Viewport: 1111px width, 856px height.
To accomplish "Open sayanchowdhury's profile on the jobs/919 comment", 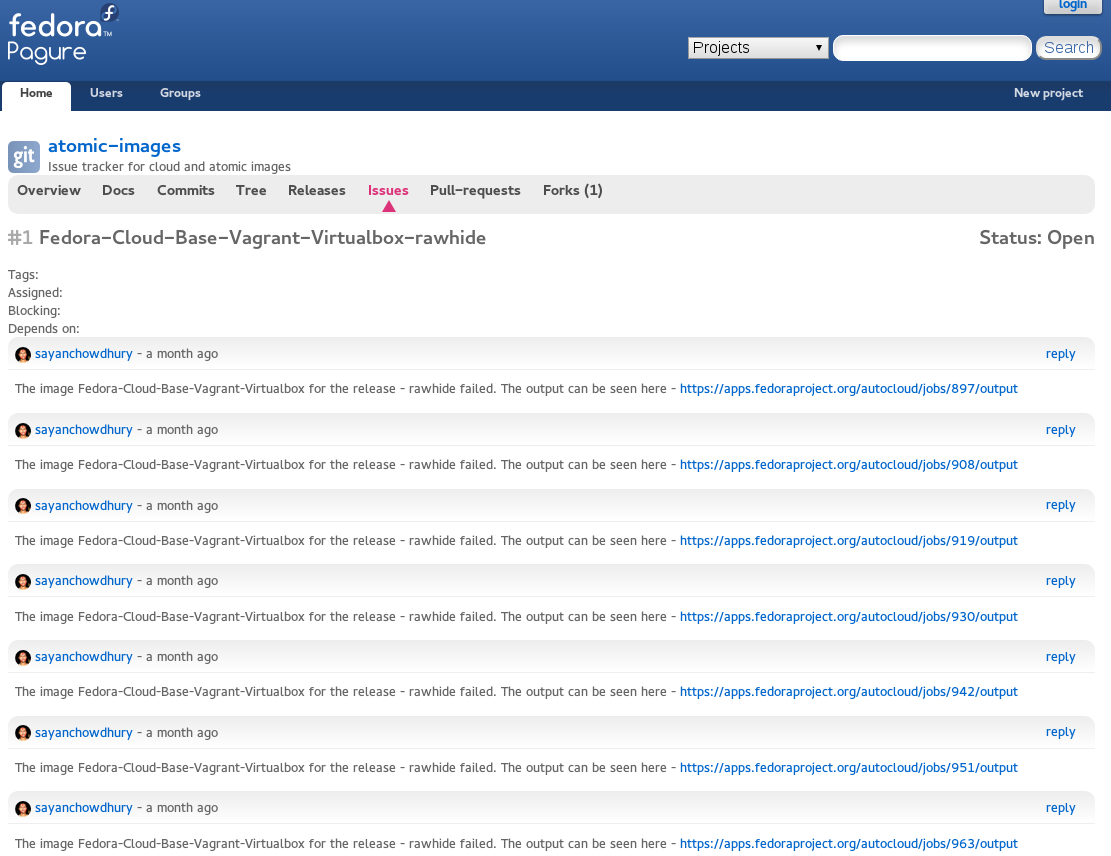I will coord(84,506).
